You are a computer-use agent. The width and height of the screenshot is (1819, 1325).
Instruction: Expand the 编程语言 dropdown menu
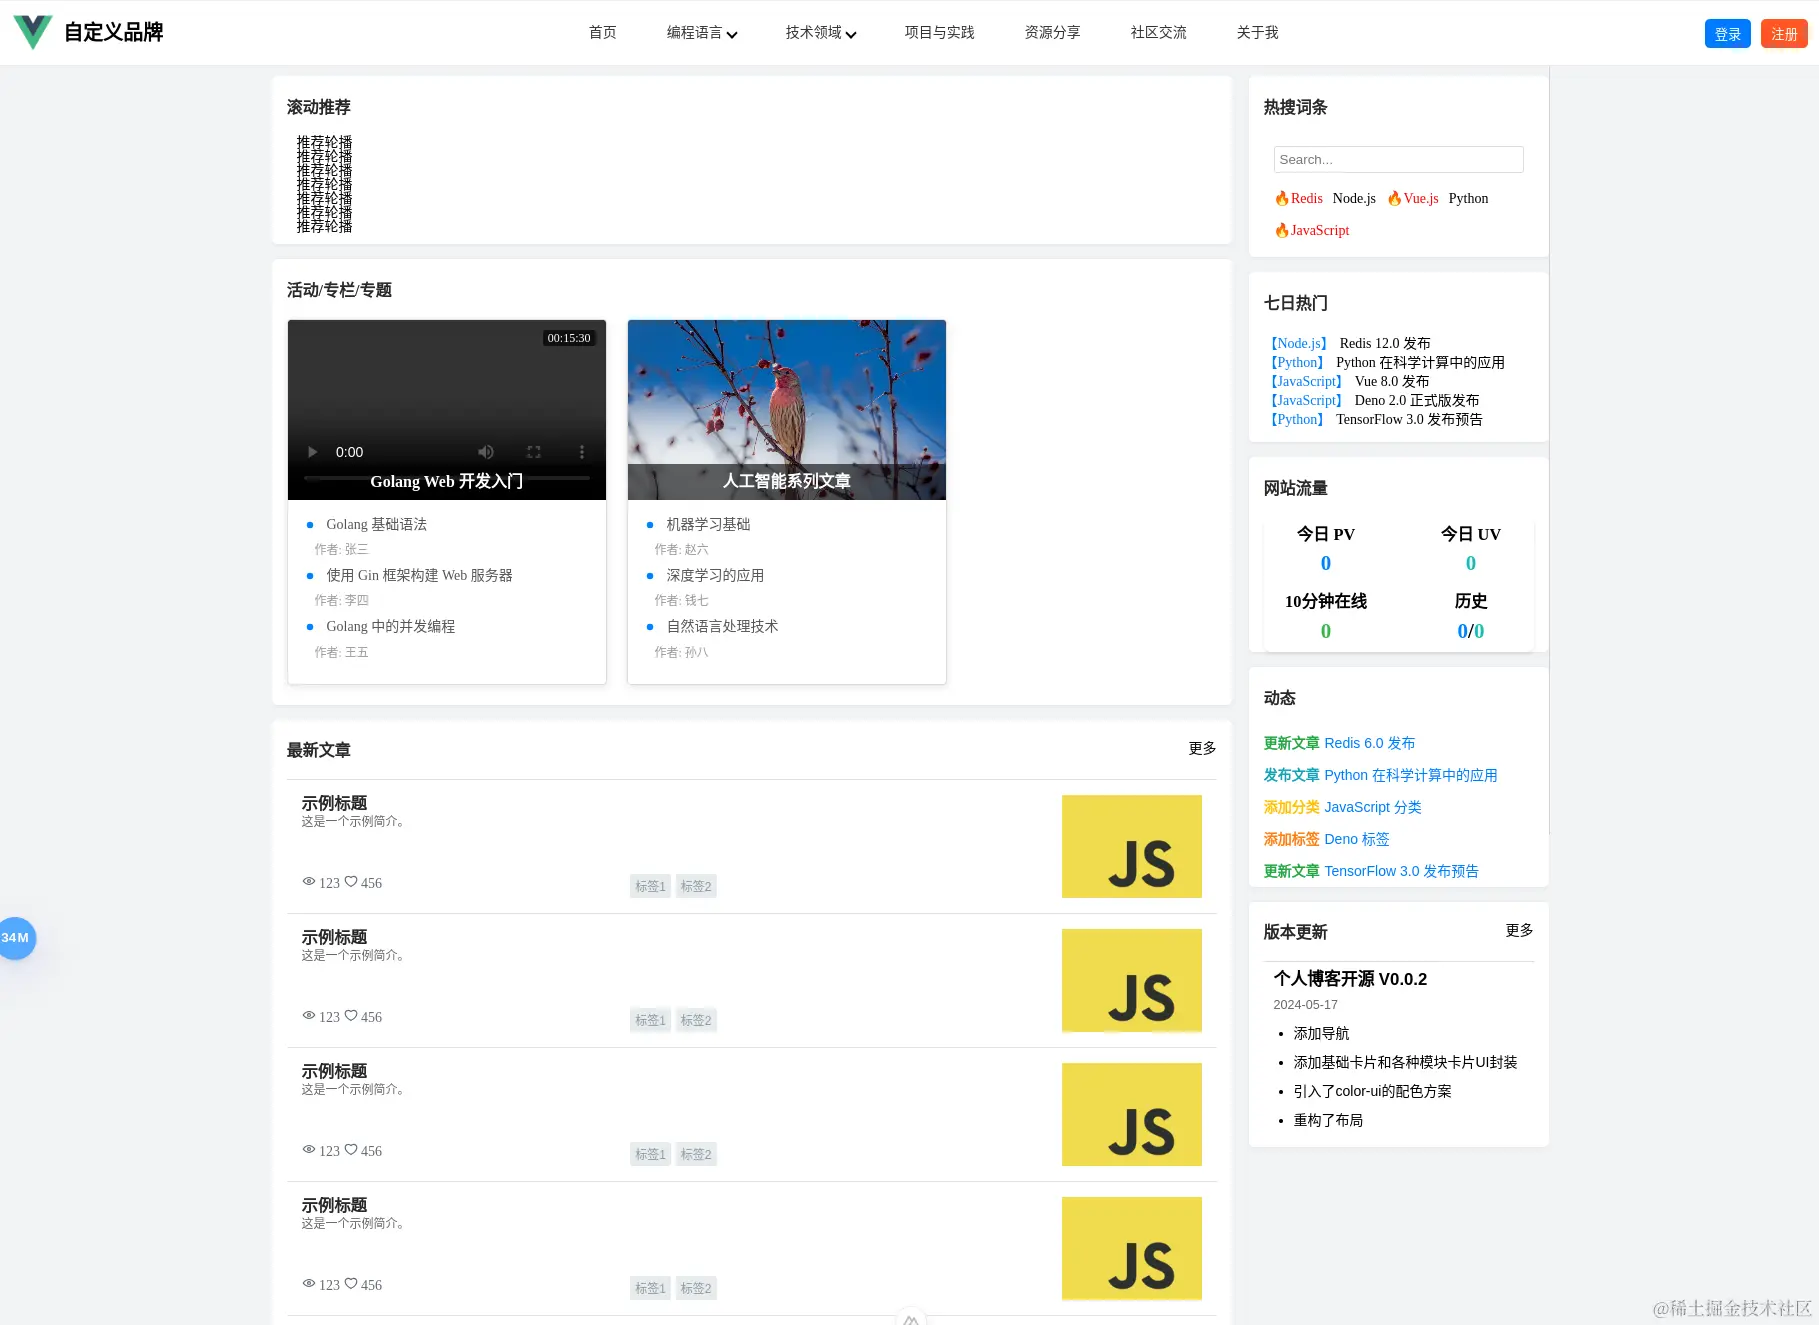point(702,33)
